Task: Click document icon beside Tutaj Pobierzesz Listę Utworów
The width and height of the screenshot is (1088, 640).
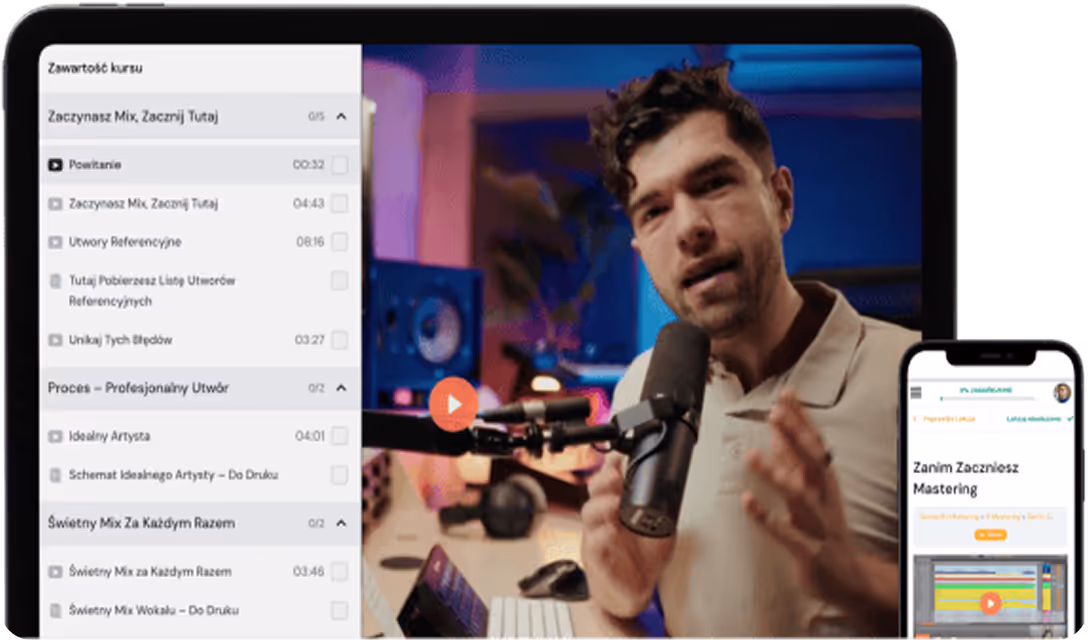Action: click(56, 281)
